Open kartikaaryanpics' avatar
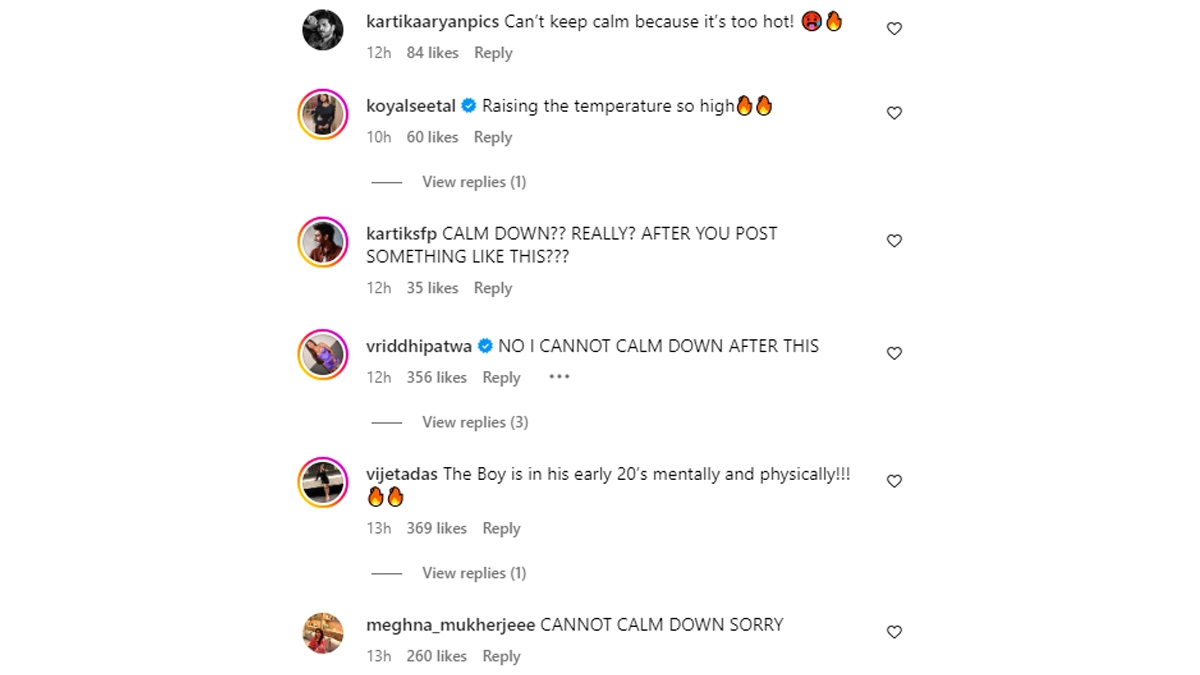The width and height of the screenshot is (1200, 675). tap(323, 31)
